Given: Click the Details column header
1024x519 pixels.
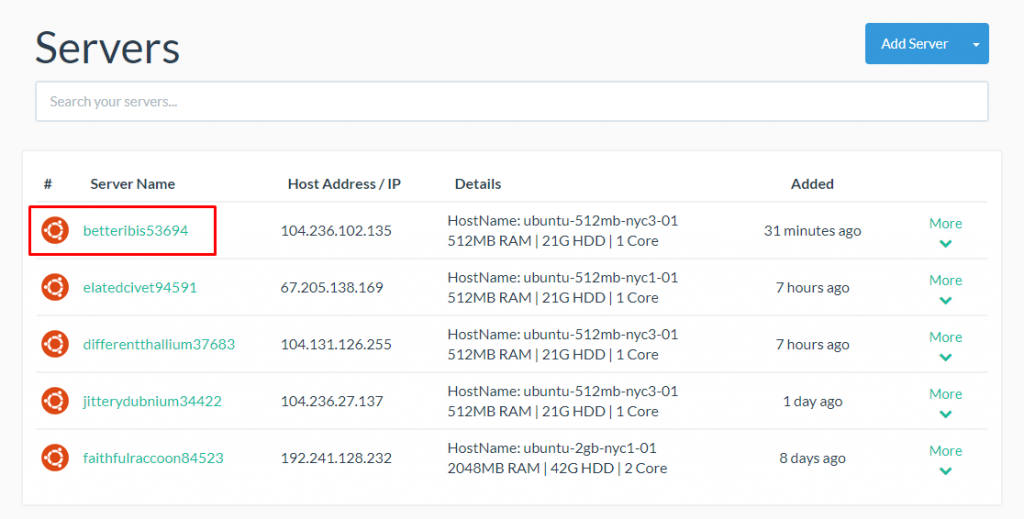Looking at the screenshot, I should pyautogui.click(x=478, y=184).
